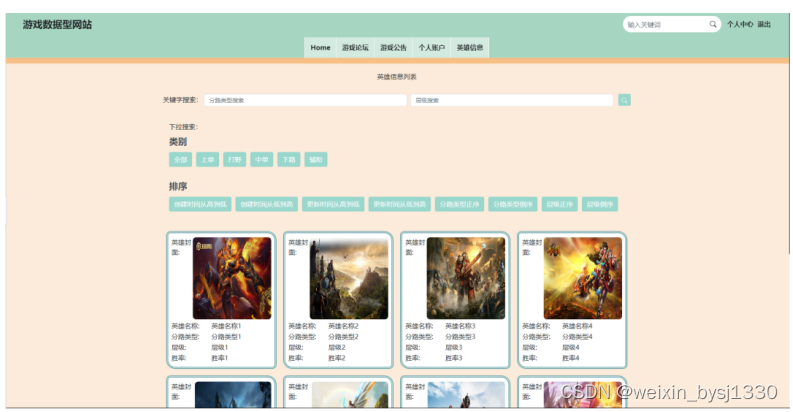Go to the Home tab
The width and height of the screenshot is (793, 412).
pyautogui.click(x=320, y=48)
